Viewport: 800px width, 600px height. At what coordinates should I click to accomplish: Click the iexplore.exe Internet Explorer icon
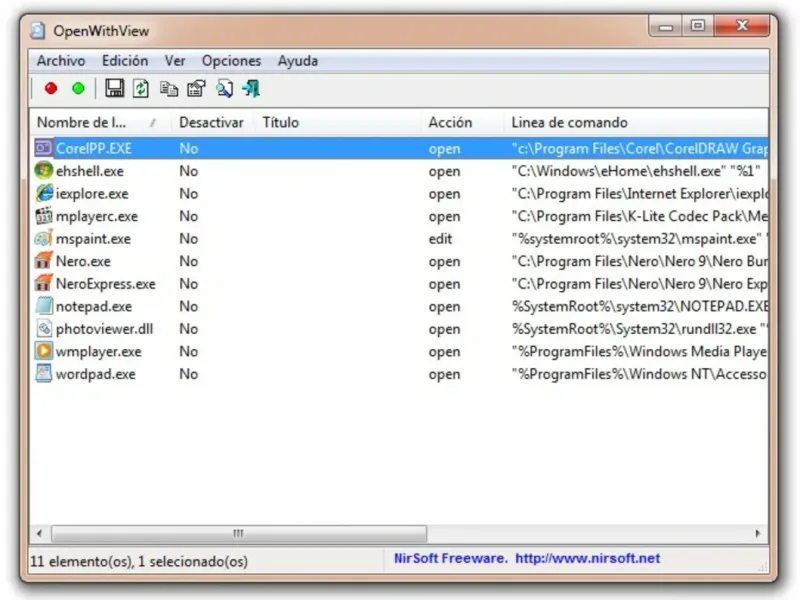point(43,193)
